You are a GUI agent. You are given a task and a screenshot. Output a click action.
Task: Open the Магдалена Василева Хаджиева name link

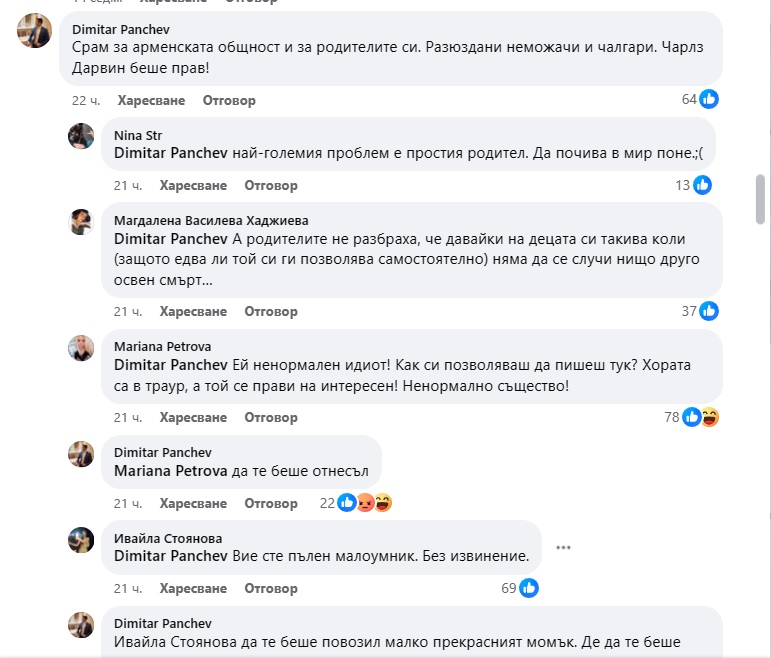pyautogui.click(x=211, y=221)
